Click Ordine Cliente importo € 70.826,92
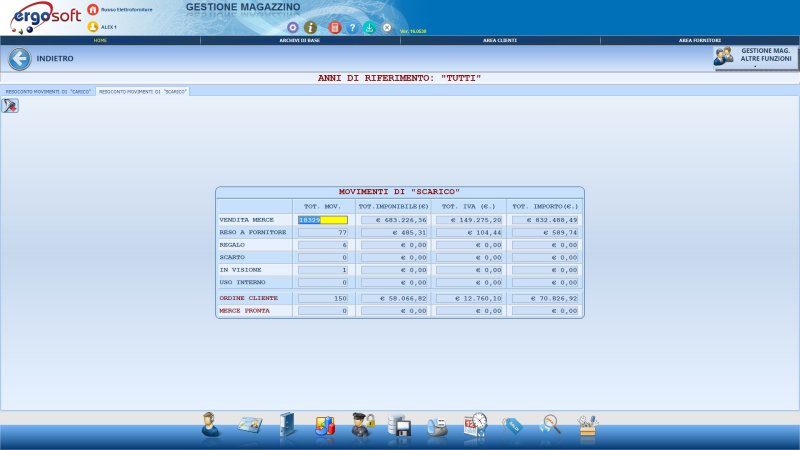This screenshot has height=450, width=800. click(x=545, y=298)
